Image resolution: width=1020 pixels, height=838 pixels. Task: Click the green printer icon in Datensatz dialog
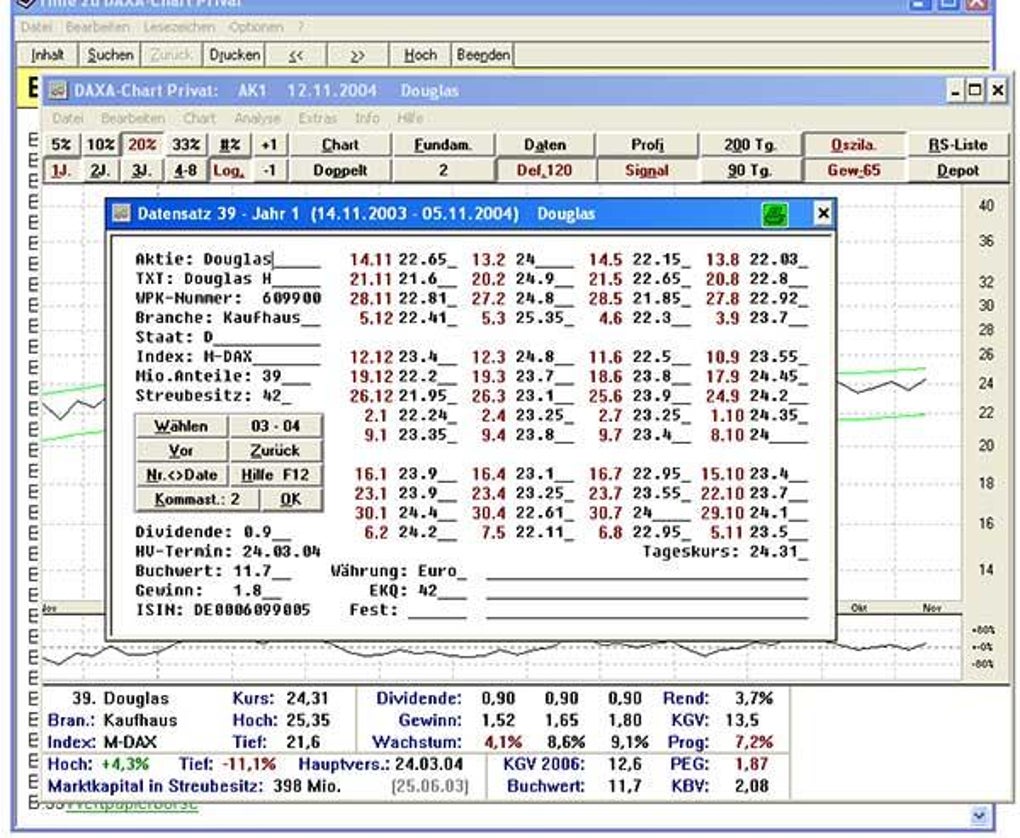pyautogui.click(x=774, y=214)
